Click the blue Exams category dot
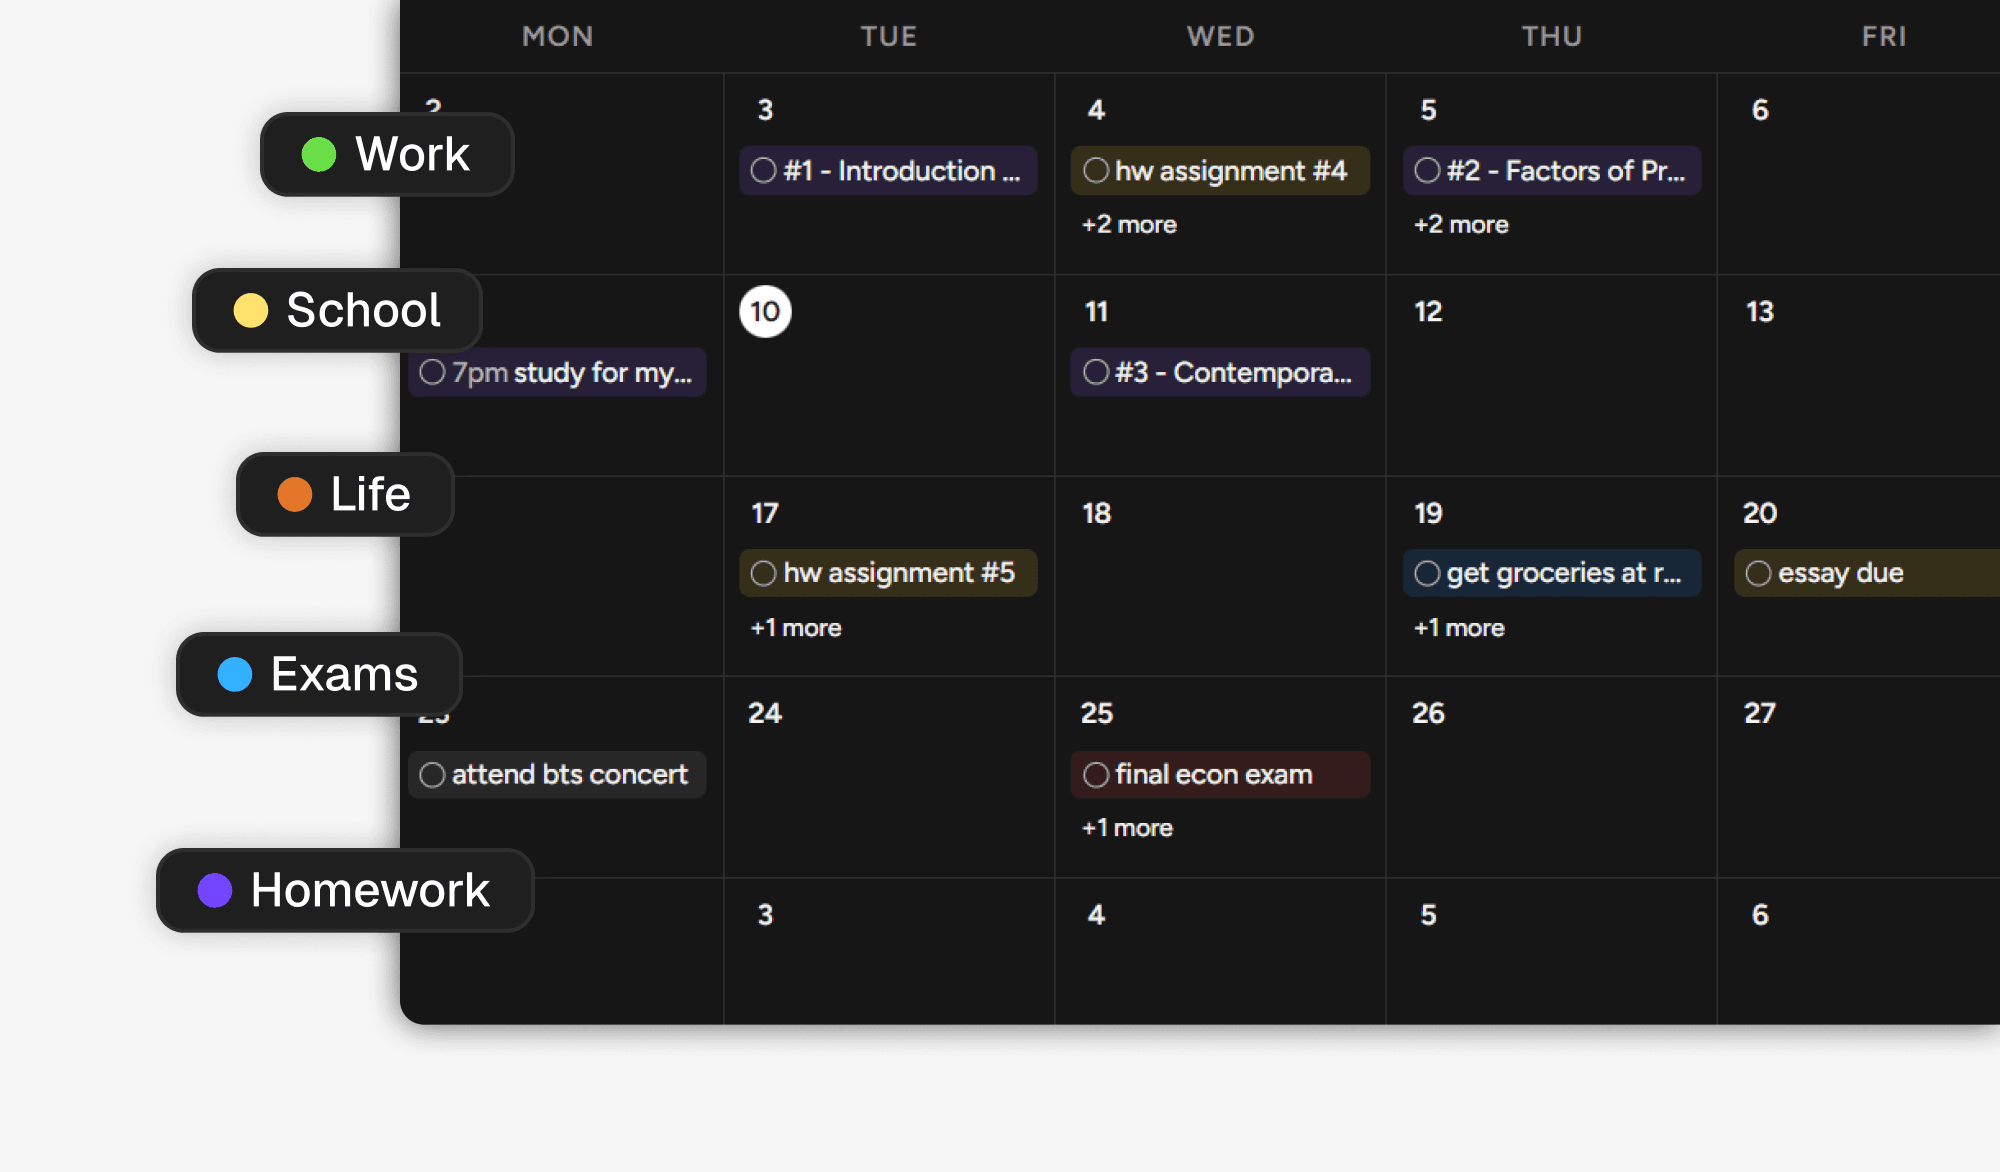This screenshot has height=1172, width=2000. pyautogui.click(x=235, y=675)
